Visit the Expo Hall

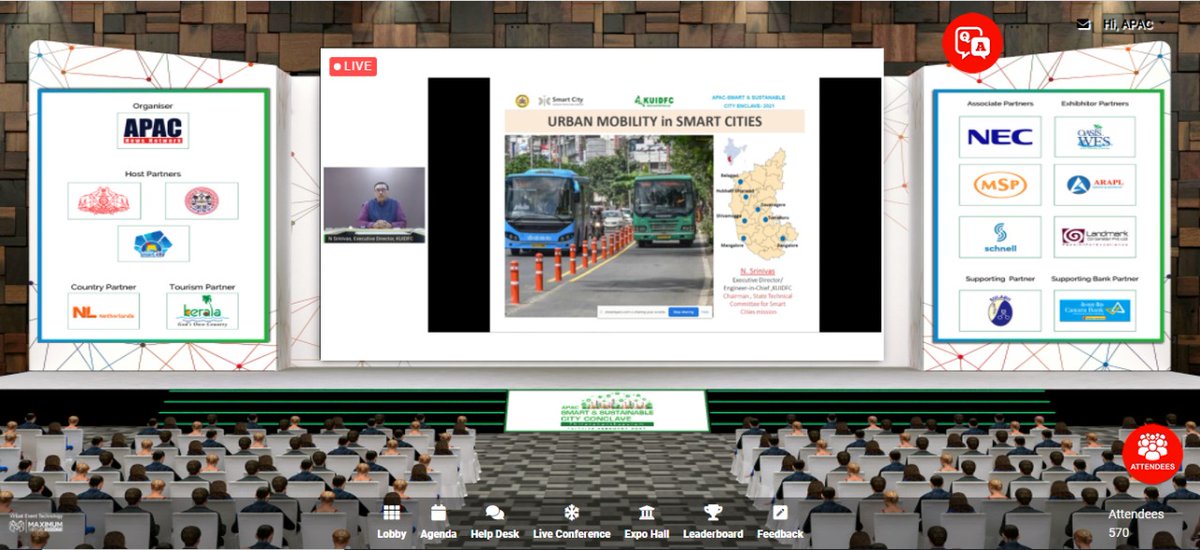tap(646, 522)
